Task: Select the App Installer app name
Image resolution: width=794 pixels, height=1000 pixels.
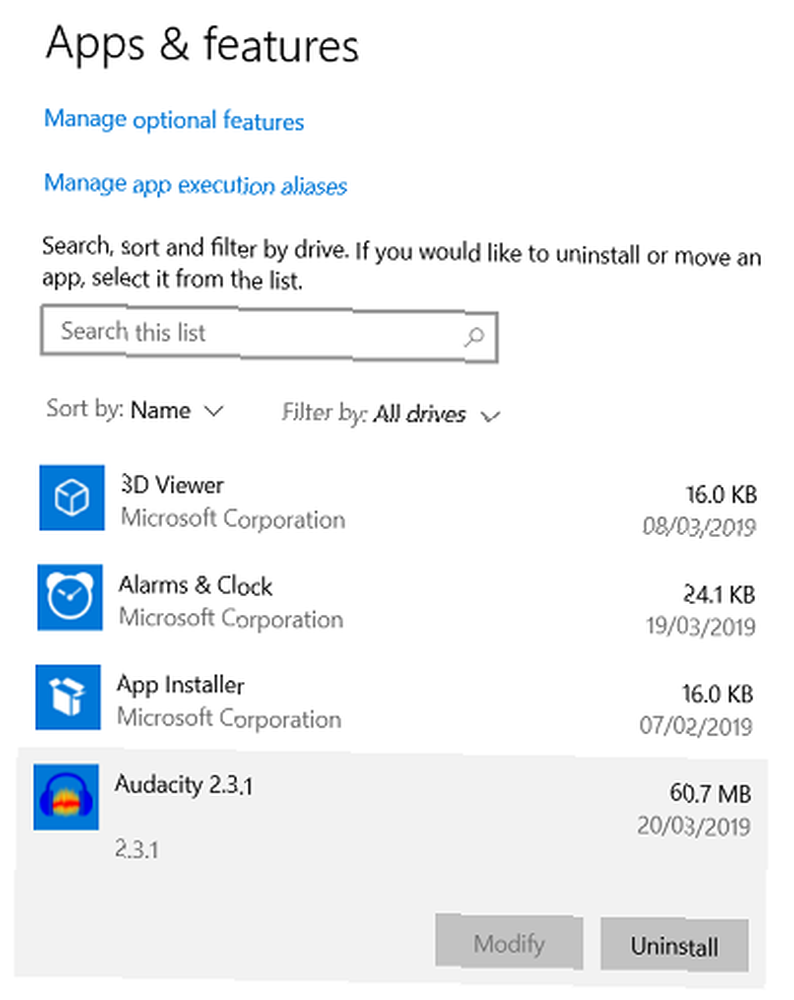Action: [180, 685]
